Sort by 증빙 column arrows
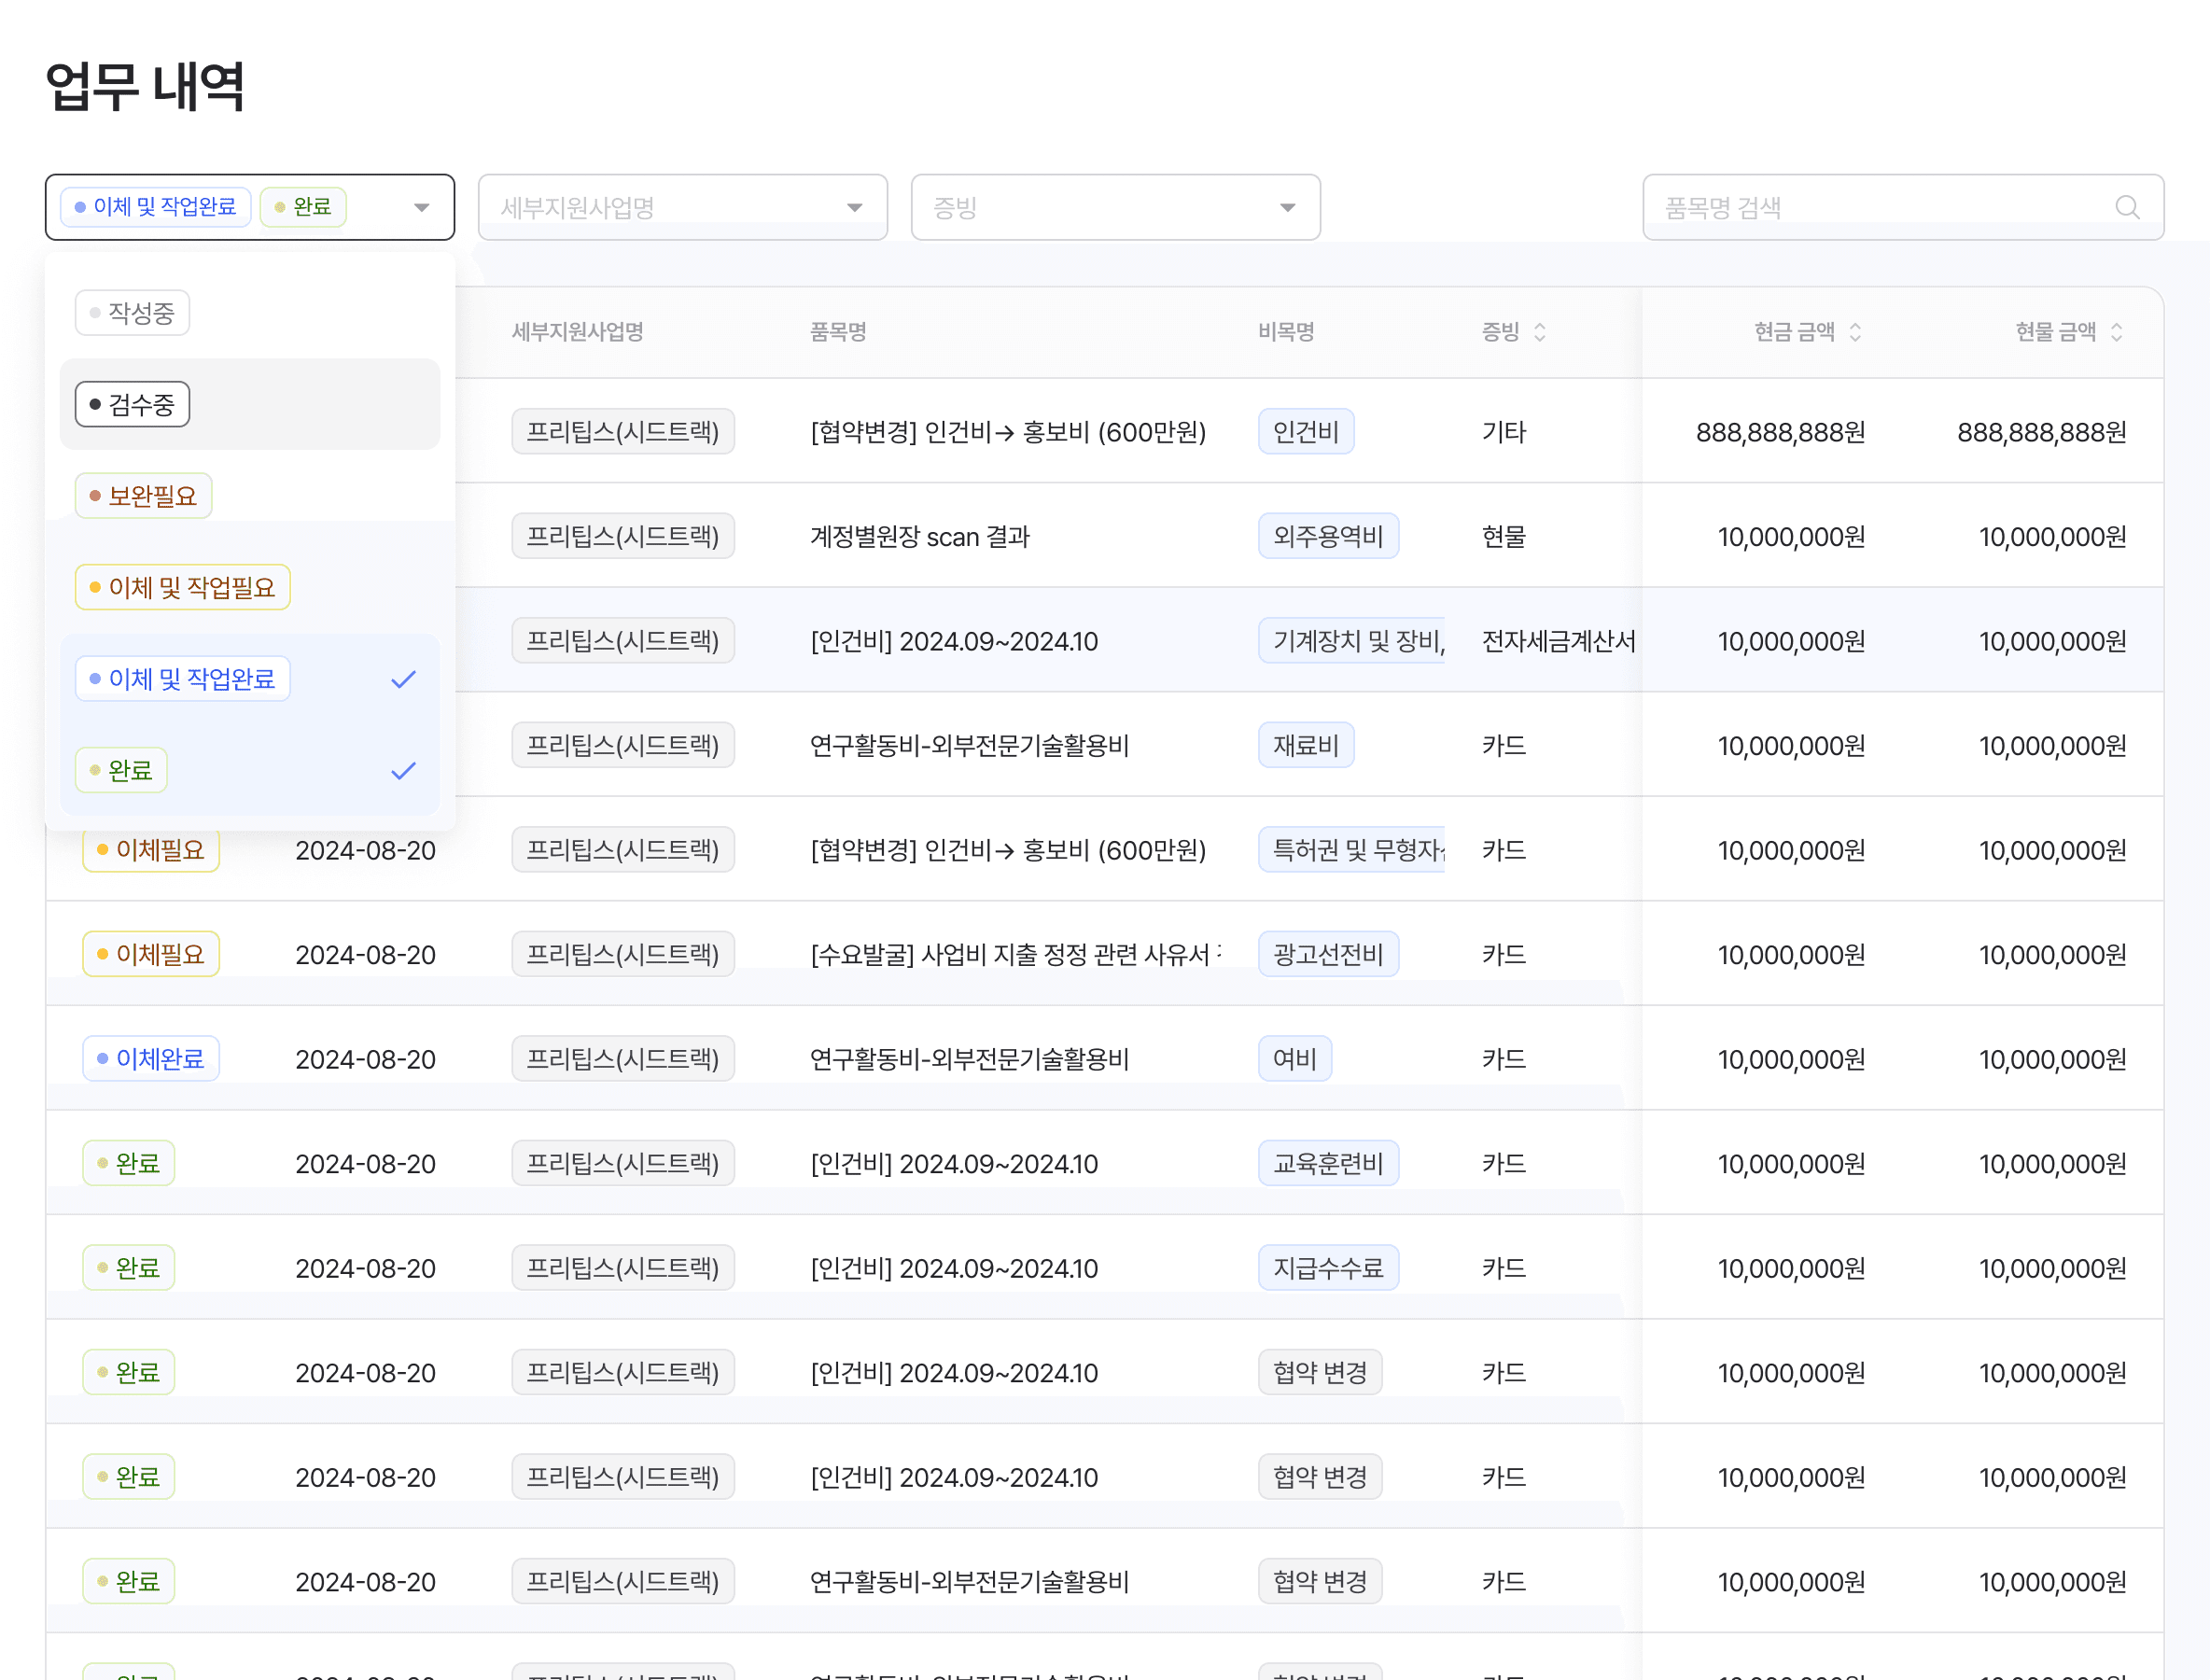The width and height of the screenshot is (2210, 1680). click(1540, 332)
